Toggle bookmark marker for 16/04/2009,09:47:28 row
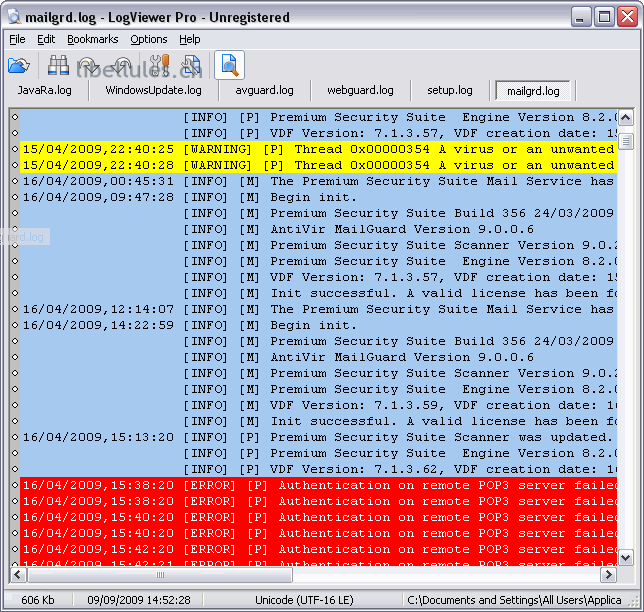 tap(15, 197)
